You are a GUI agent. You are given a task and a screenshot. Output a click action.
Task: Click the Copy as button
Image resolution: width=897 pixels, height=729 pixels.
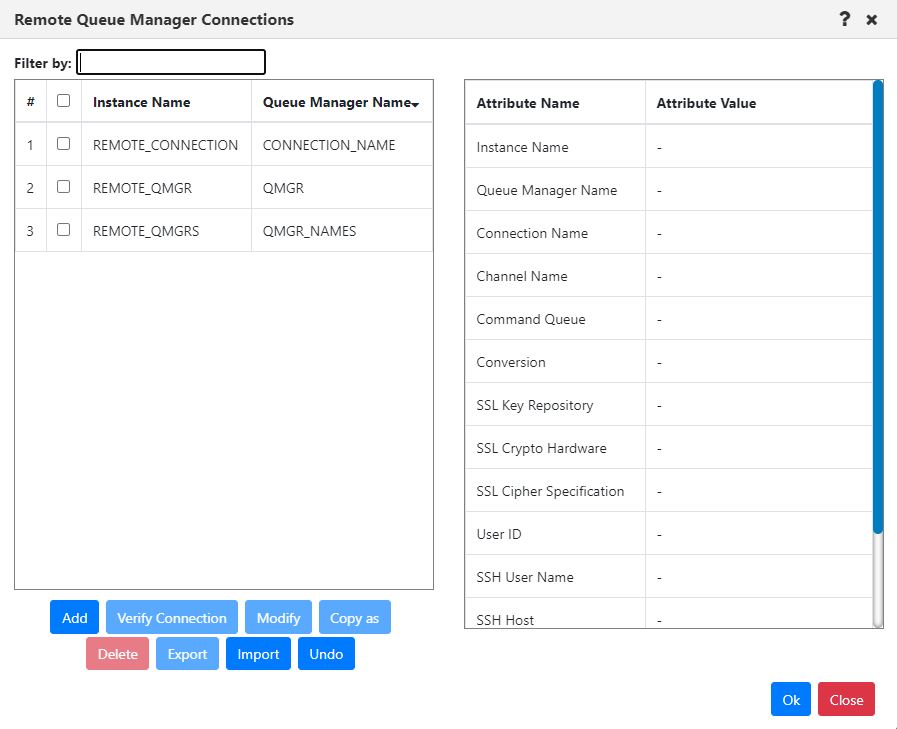point(355,617)
